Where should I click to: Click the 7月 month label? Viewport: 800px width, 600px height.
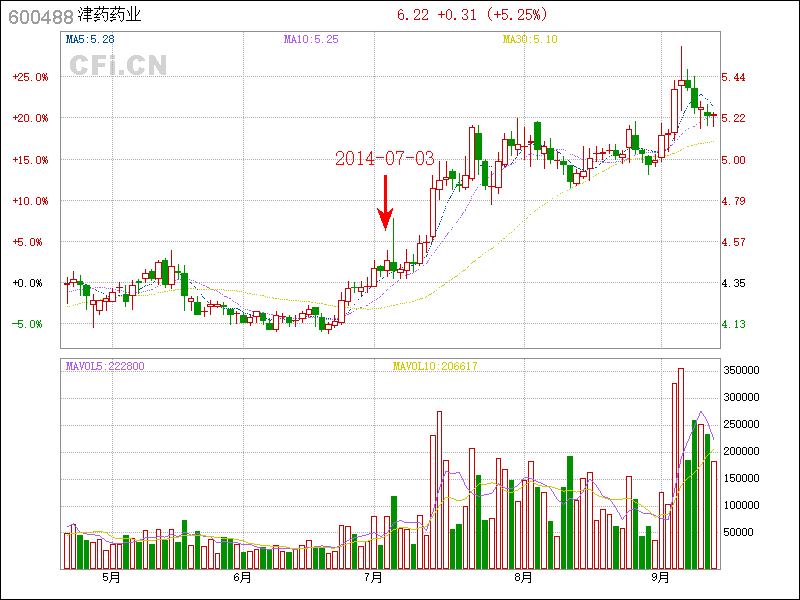[x=374, y=578]
